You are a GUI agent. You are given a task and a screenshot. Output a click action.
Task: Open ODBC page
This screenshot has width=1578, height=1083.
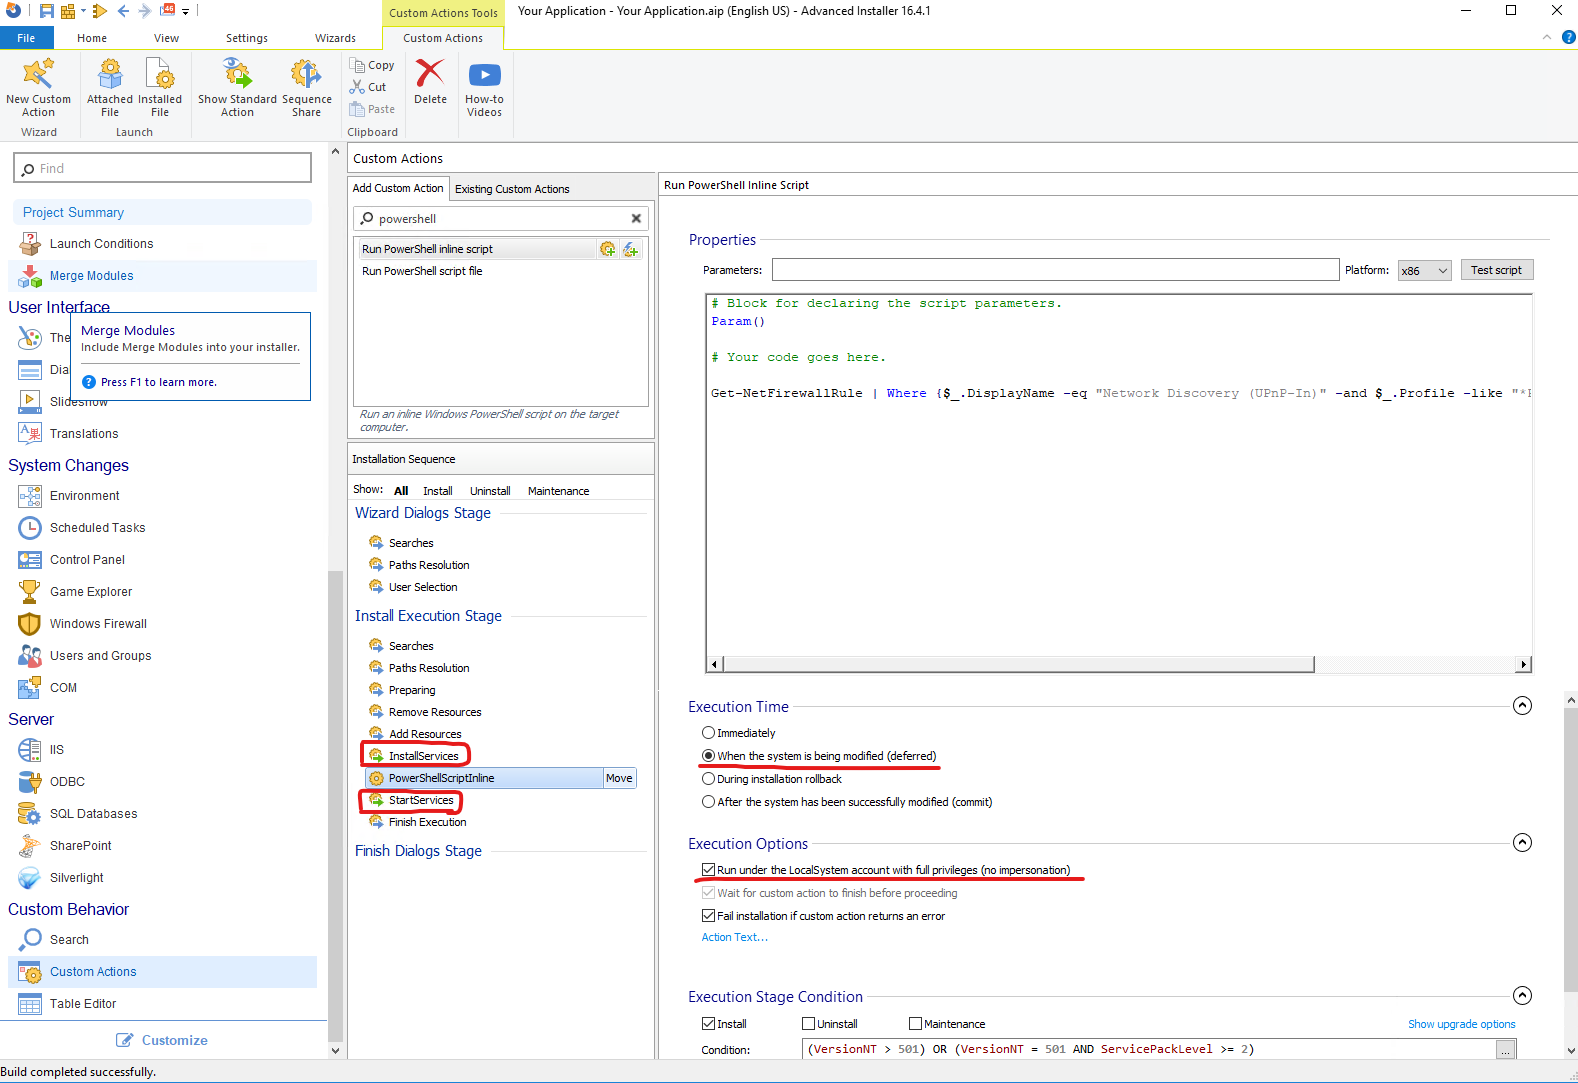(x=67, y=782)
